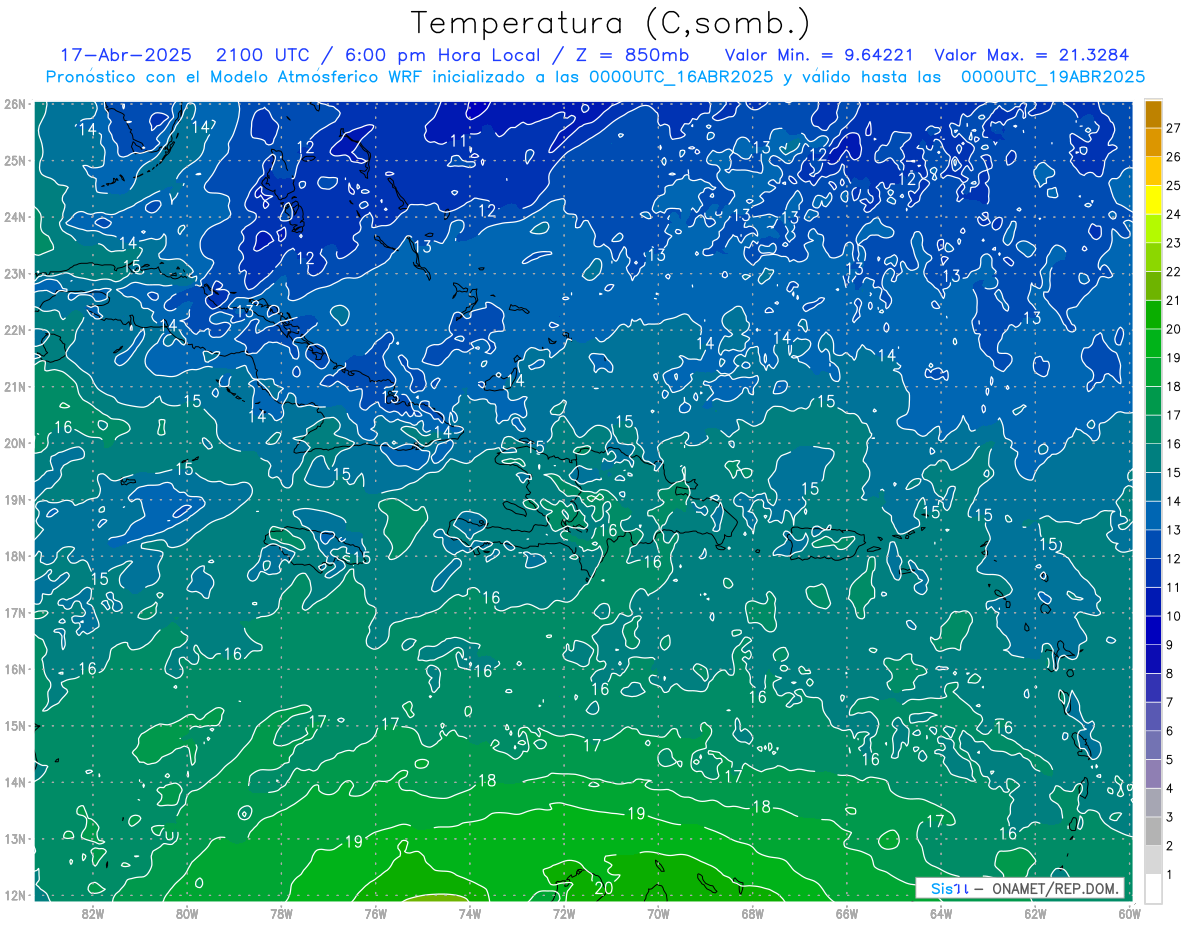Click the '11' contour label on map
Screen dimensions: 1200x927
458,141
